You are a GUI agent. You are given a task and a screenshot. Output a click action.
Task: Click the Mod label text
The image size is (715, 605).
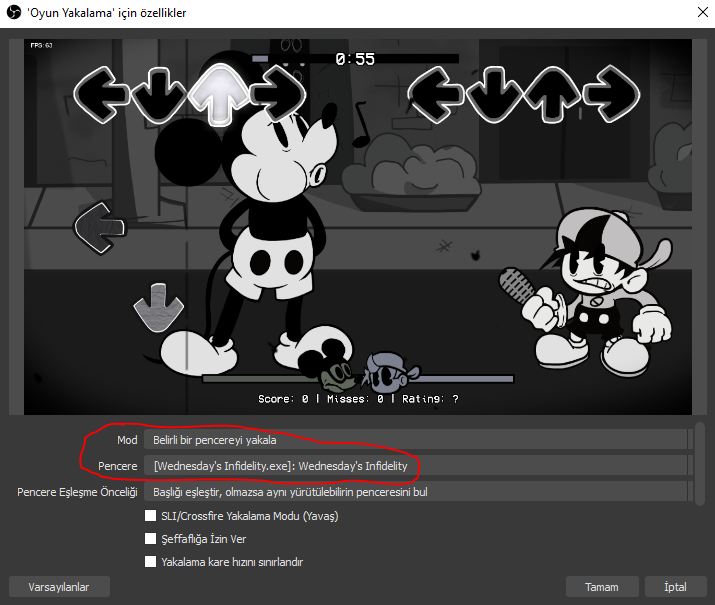127,440
